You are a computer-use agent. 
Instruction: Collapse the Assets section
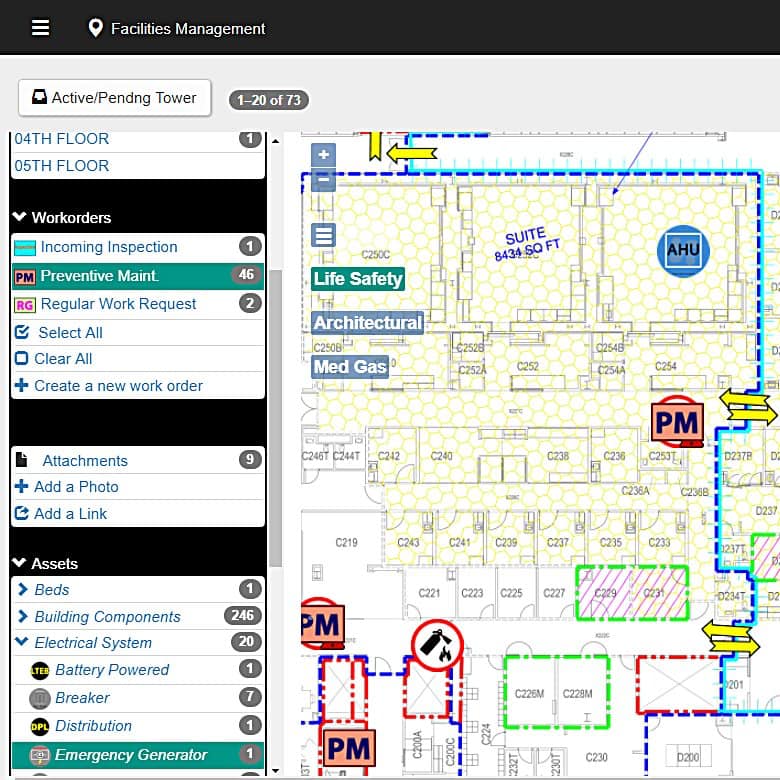[x=45, y=564]
